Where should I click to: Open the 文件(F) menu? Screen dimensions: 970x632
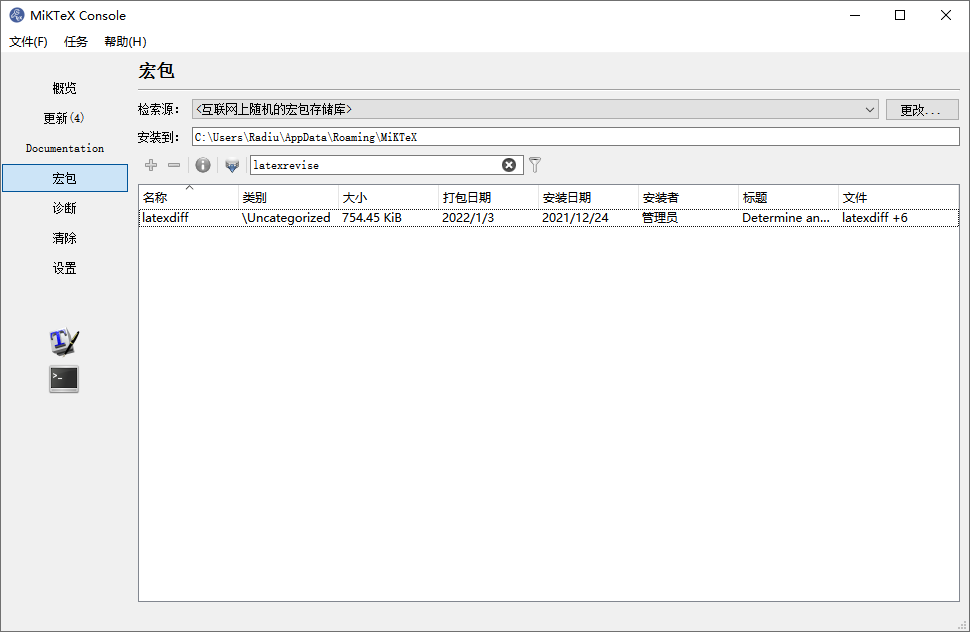[28, 41]
